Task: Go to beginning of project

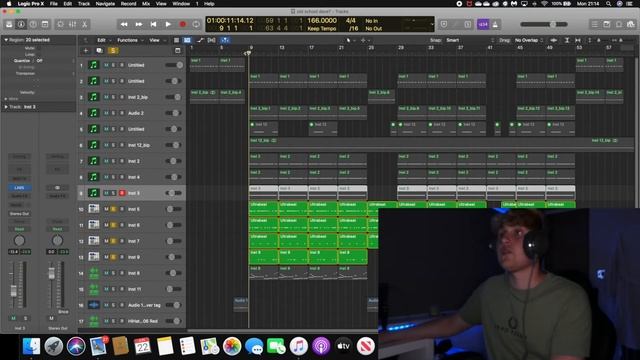Action: tap(153, 24)
